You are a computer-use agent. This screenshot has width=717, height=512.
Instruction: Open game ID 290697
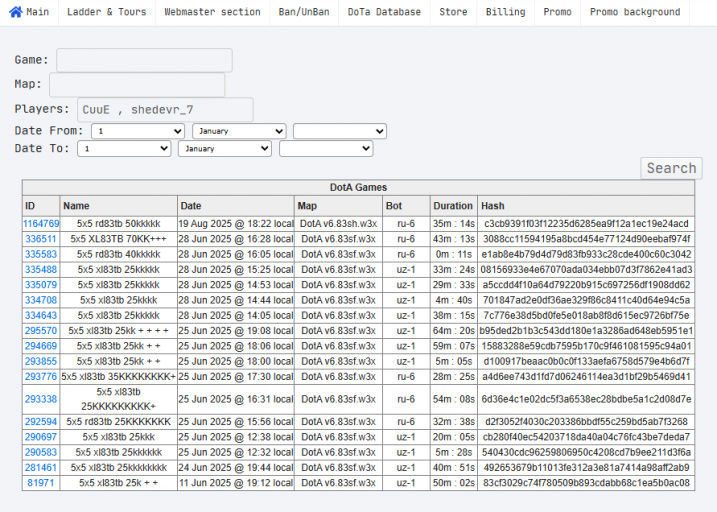(x=41, y=437)
